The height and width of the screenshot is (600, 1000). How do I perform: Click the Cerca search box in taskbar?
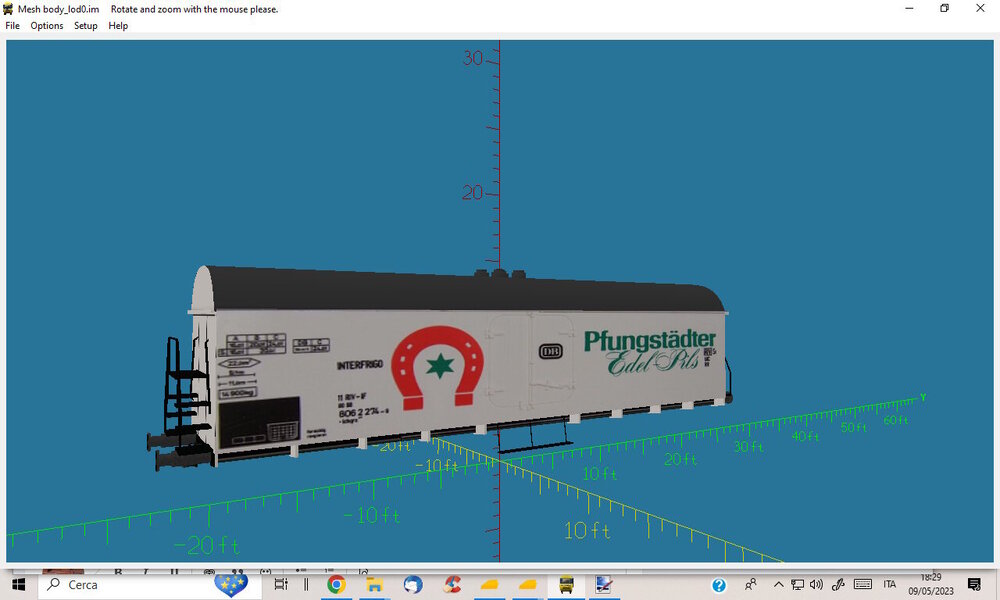(x=150, y=585)
